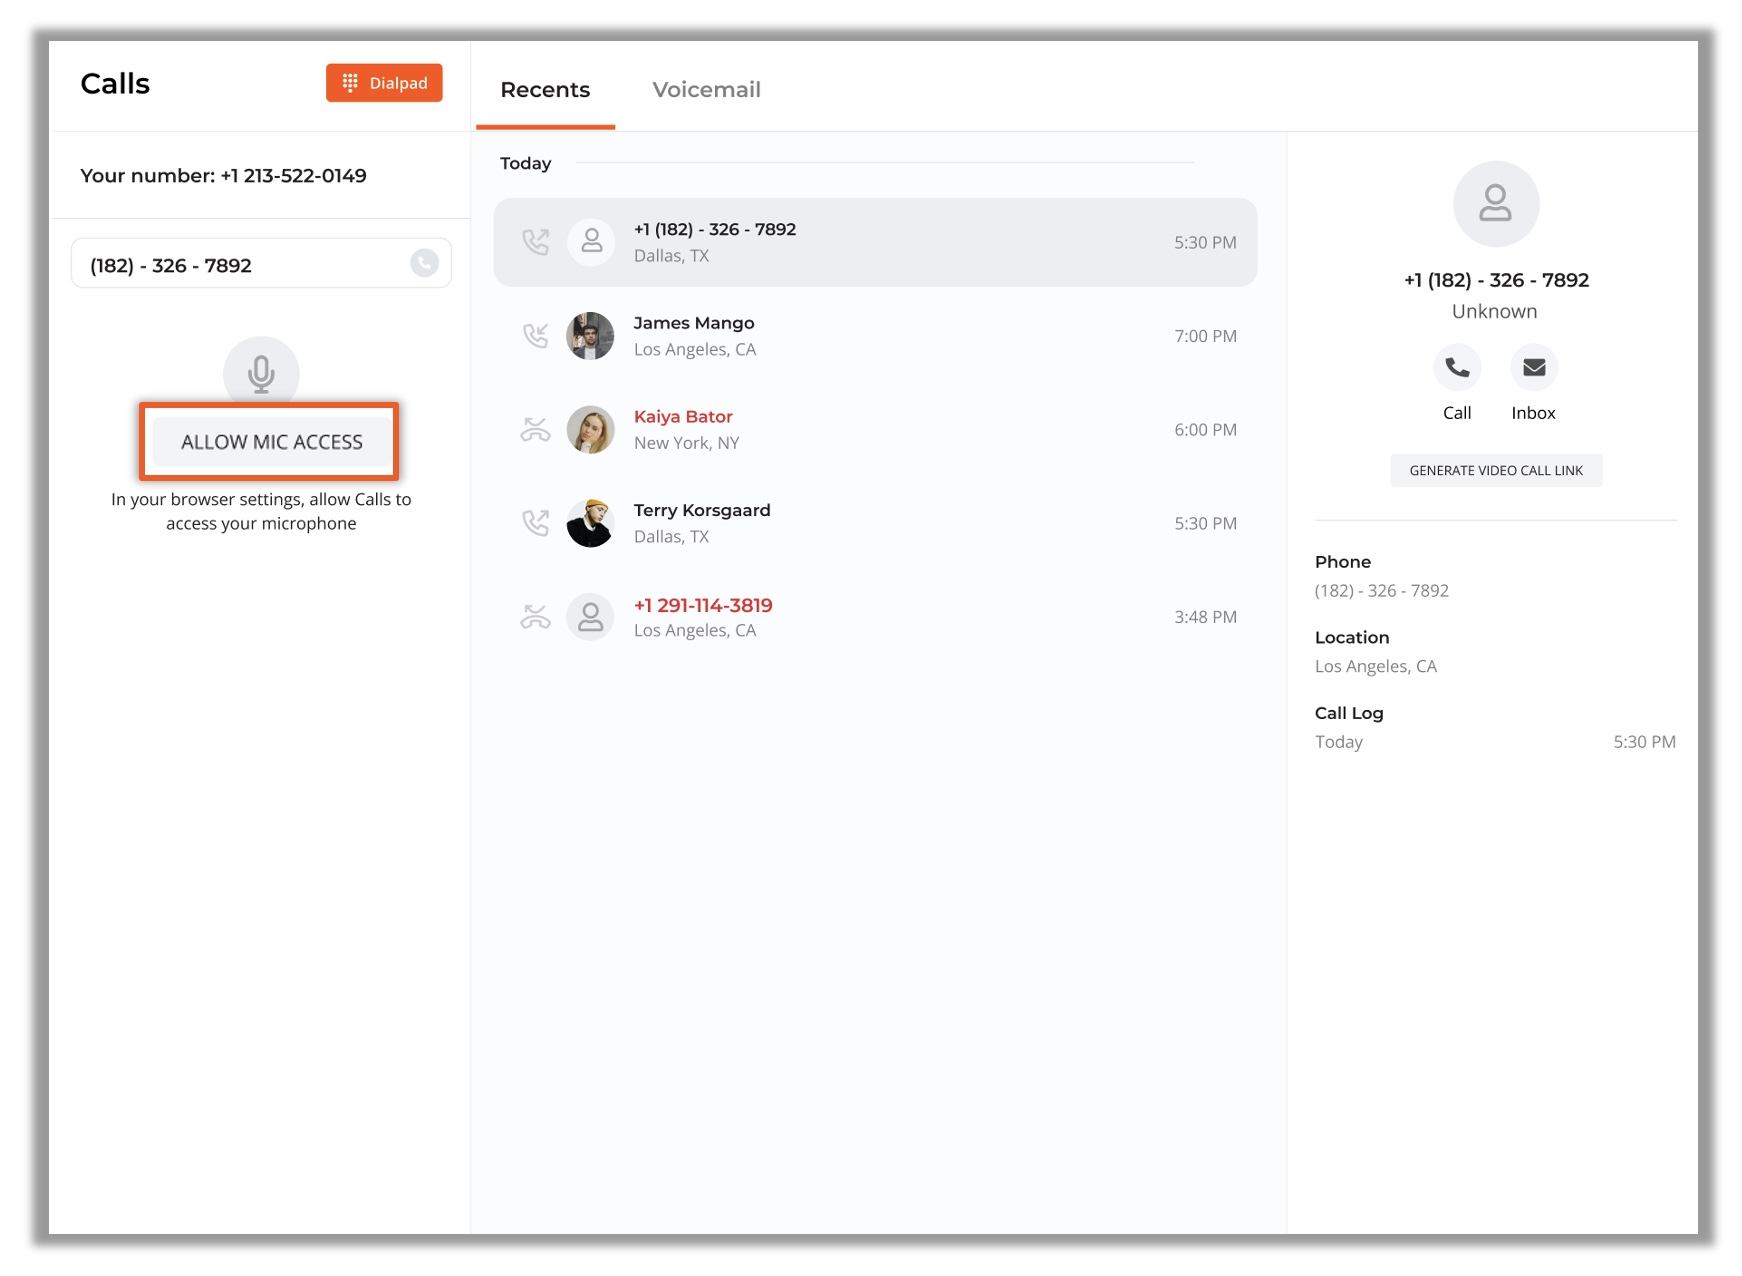Click 5:30 PM time of Terry Korsgaard call
Image resolution: width=1742 pixels, height=1276 pixels.
point(1205,523)
